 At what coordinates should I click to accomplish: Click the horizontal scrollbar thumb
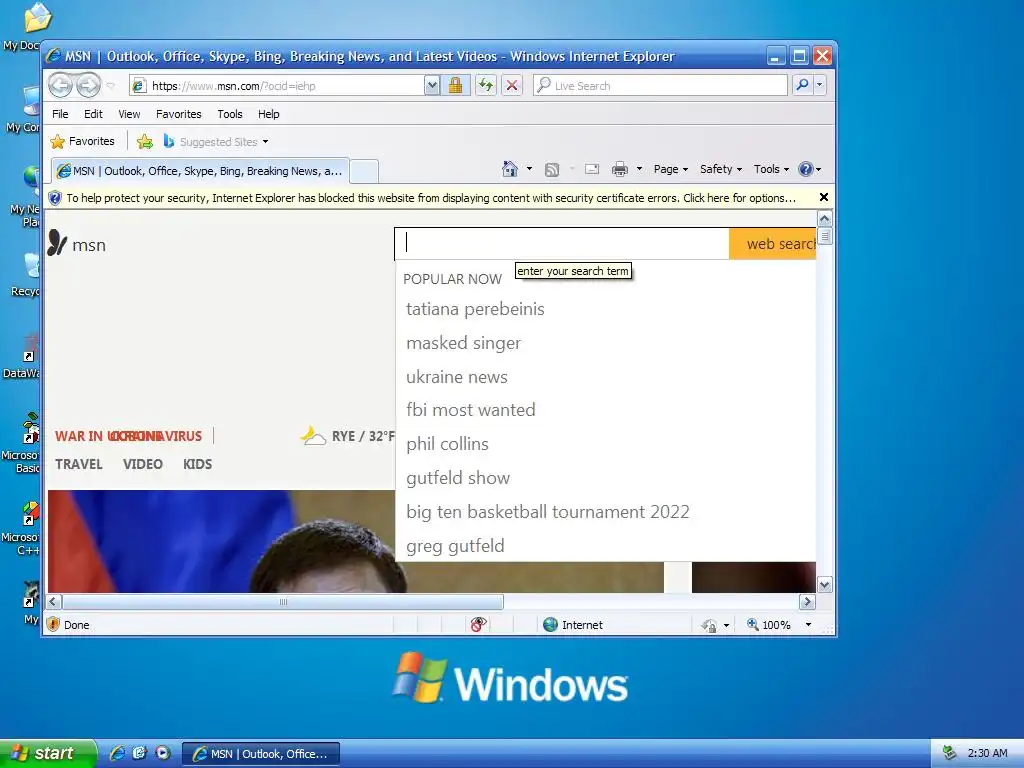pos(283,602)
